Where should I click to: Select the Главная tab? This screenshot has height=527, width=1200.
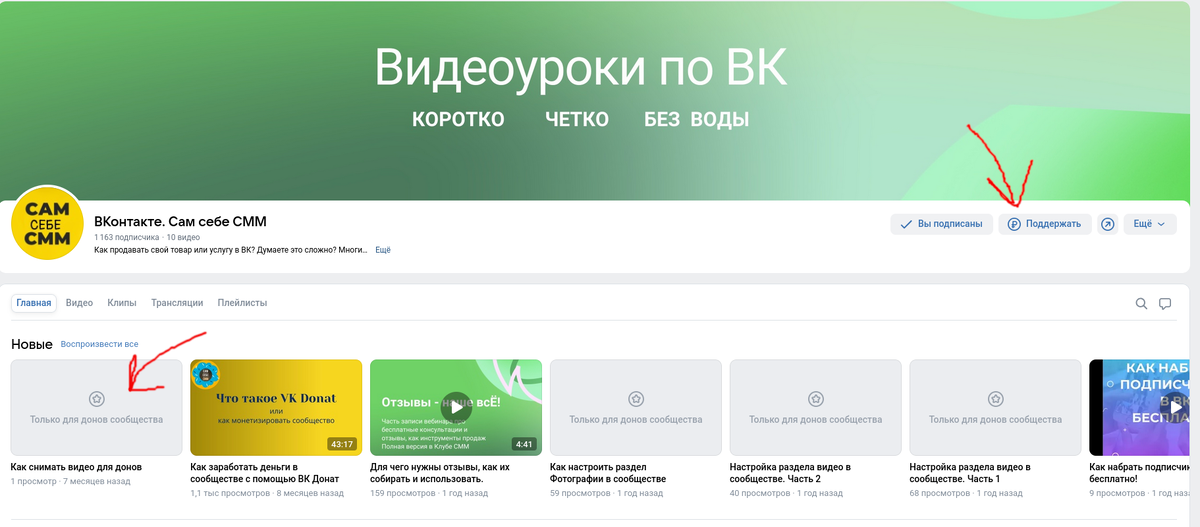pos(34,302)
